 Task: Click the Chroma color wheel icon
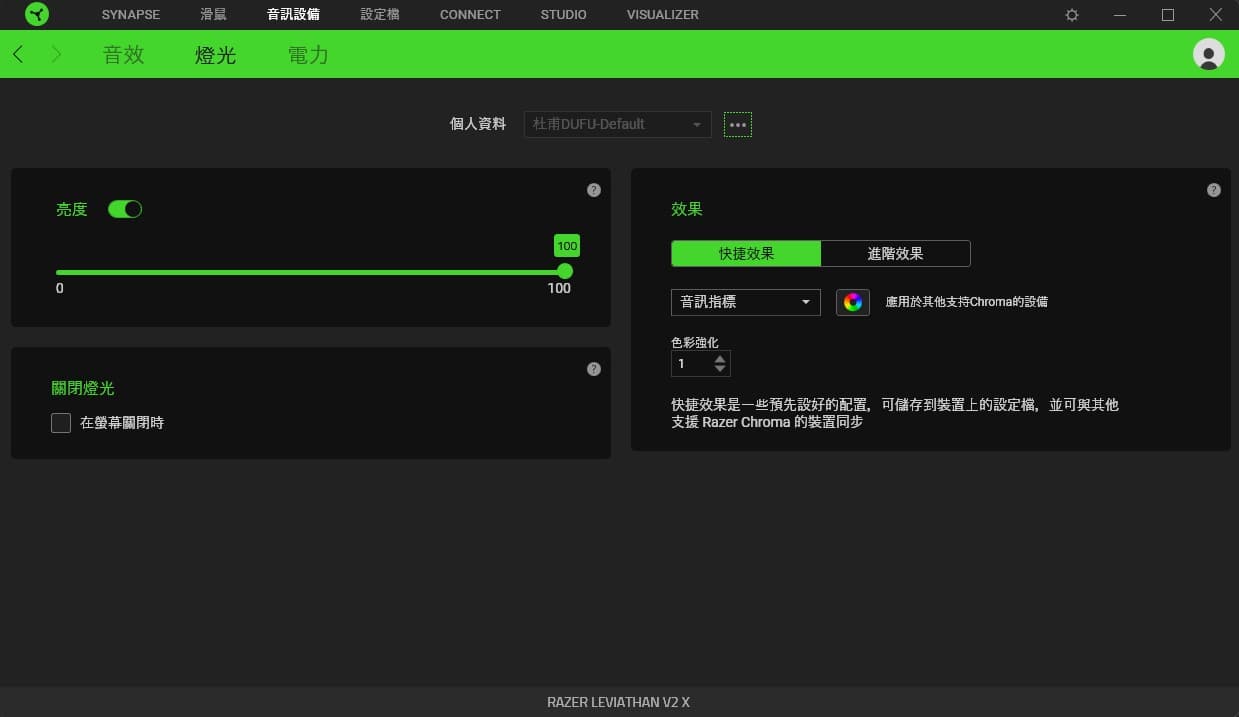853,302
